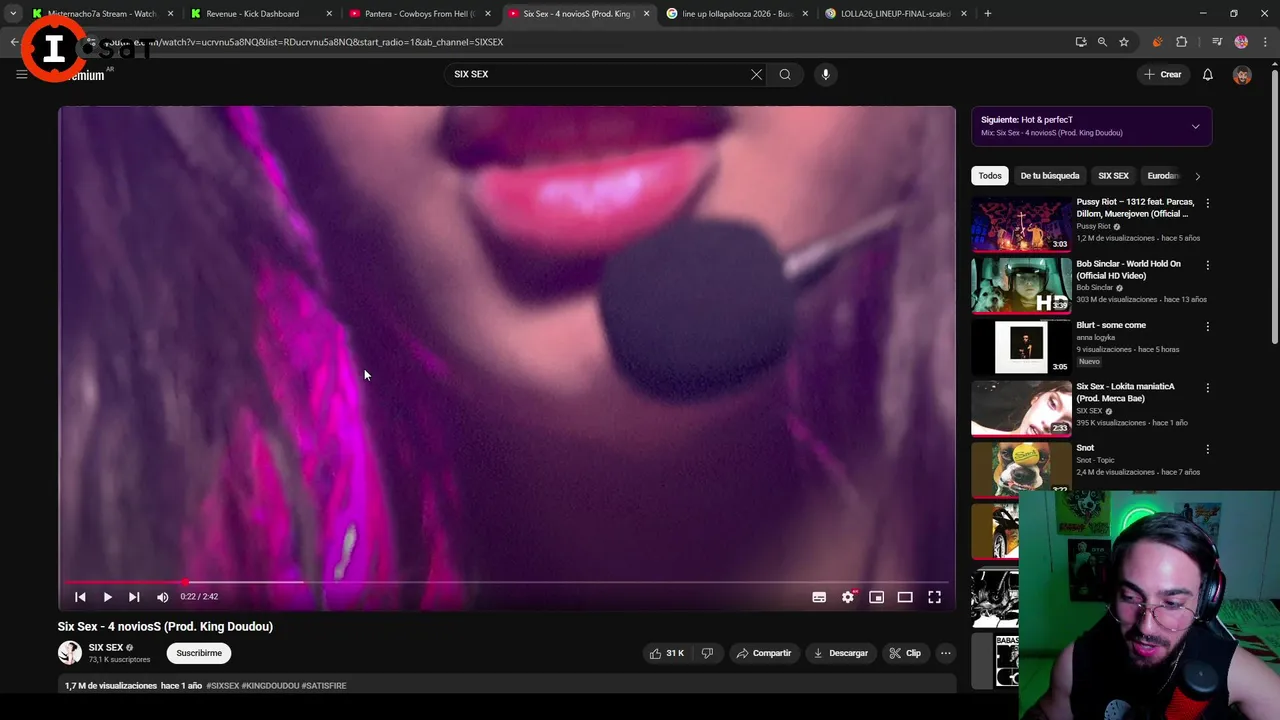
Task: Click the Descargar download button
Action: (841, 653)
